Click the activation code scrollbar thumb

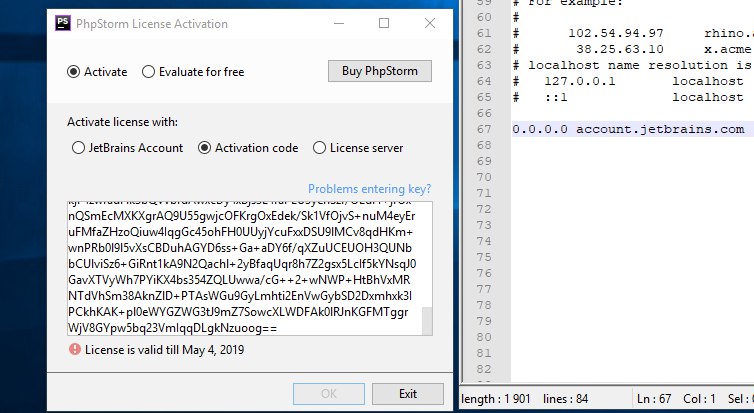pos(427,320)
